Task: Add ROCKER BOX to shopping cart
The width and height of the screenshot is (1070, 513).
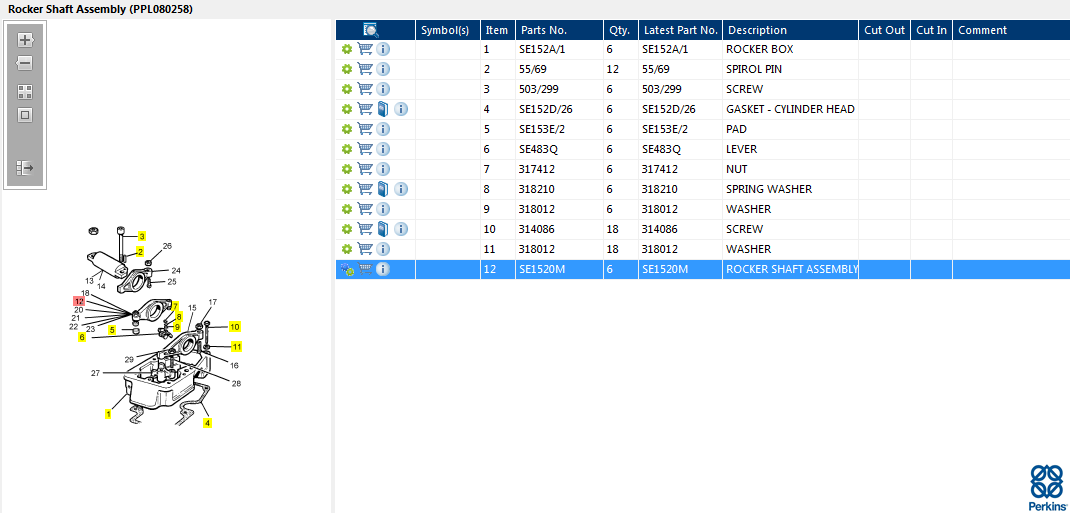Action: (x=365, y=49)
